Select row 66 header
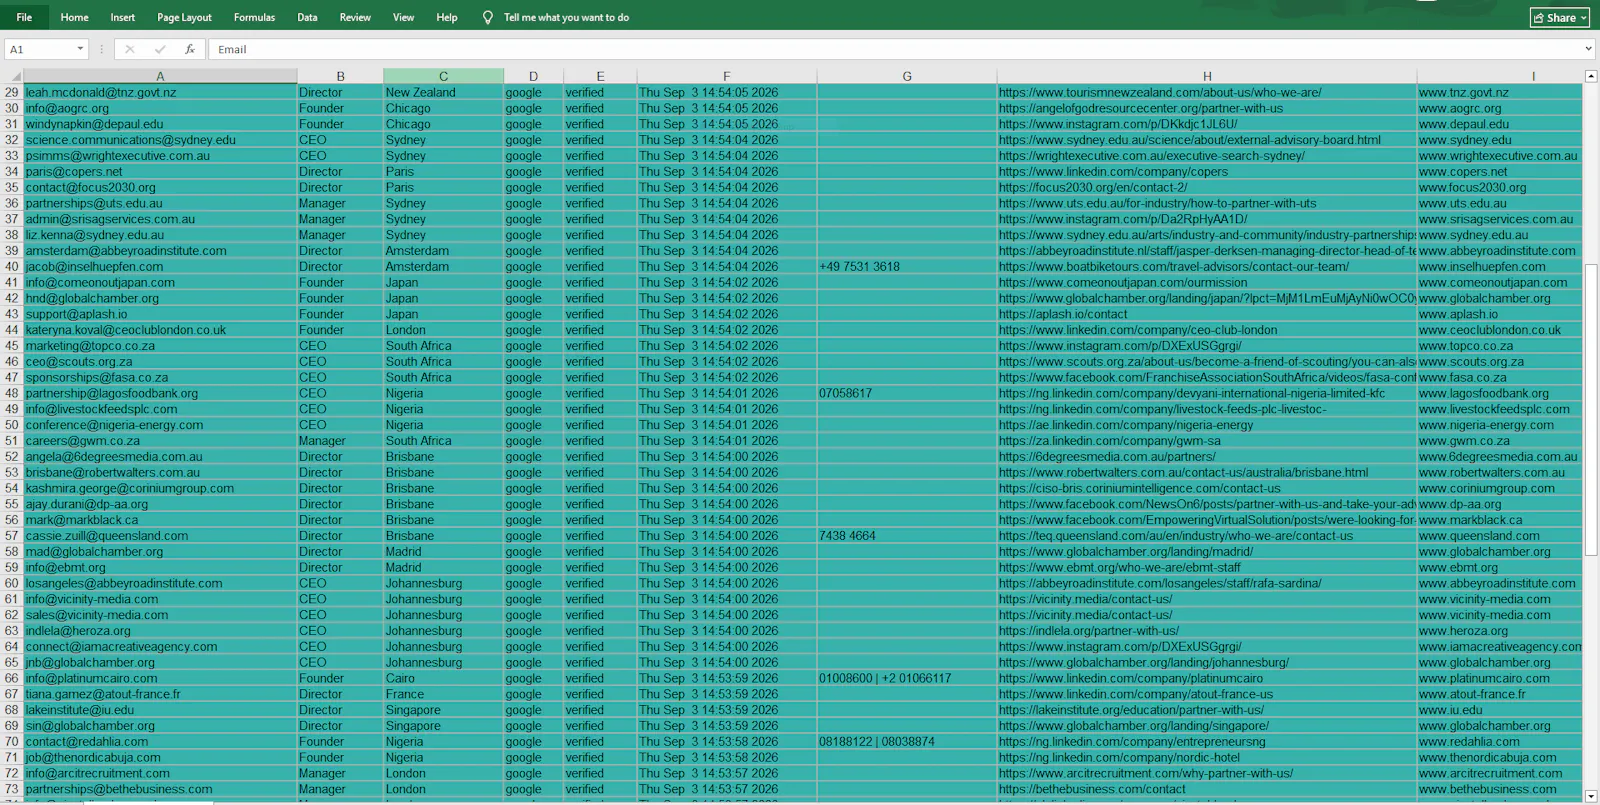Screen dimensions: 1600x805 coord(12,678)
